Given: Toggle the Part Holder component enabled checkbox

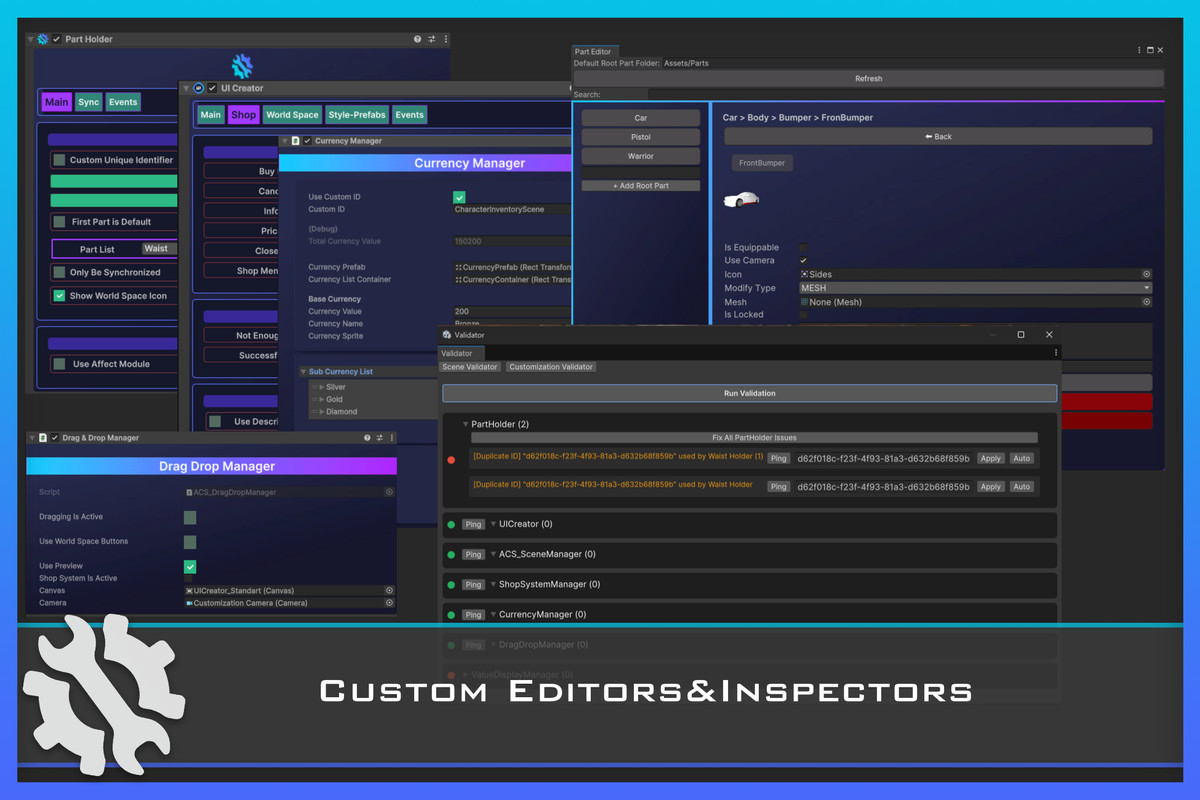Looking at the screenshot, I should click(56, 39).
